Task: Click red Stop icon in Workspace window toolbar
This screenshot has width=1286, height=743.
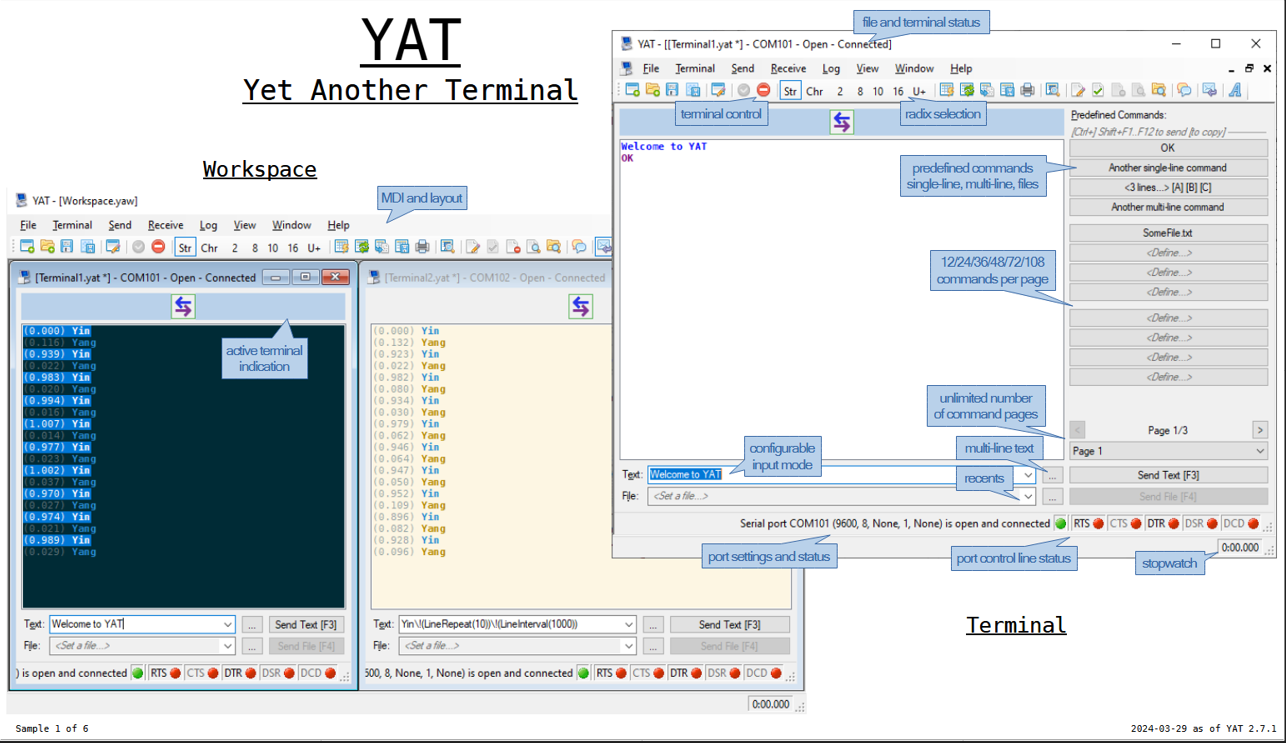Action: tap(158, 247)
